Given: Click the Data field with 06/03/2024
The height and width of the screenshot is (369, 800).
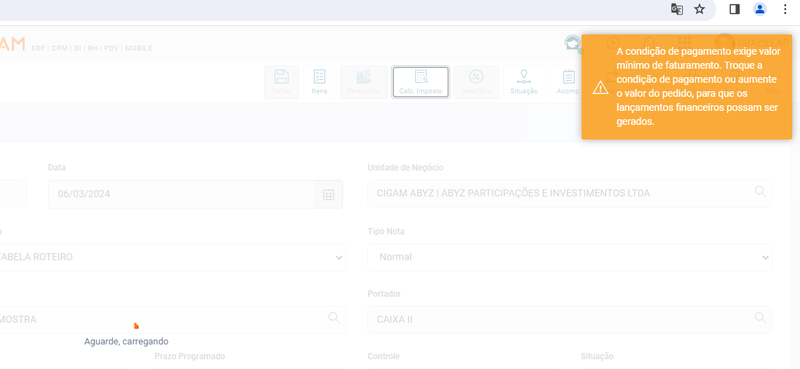Looking at the screenshot, I should coord(181,194).
